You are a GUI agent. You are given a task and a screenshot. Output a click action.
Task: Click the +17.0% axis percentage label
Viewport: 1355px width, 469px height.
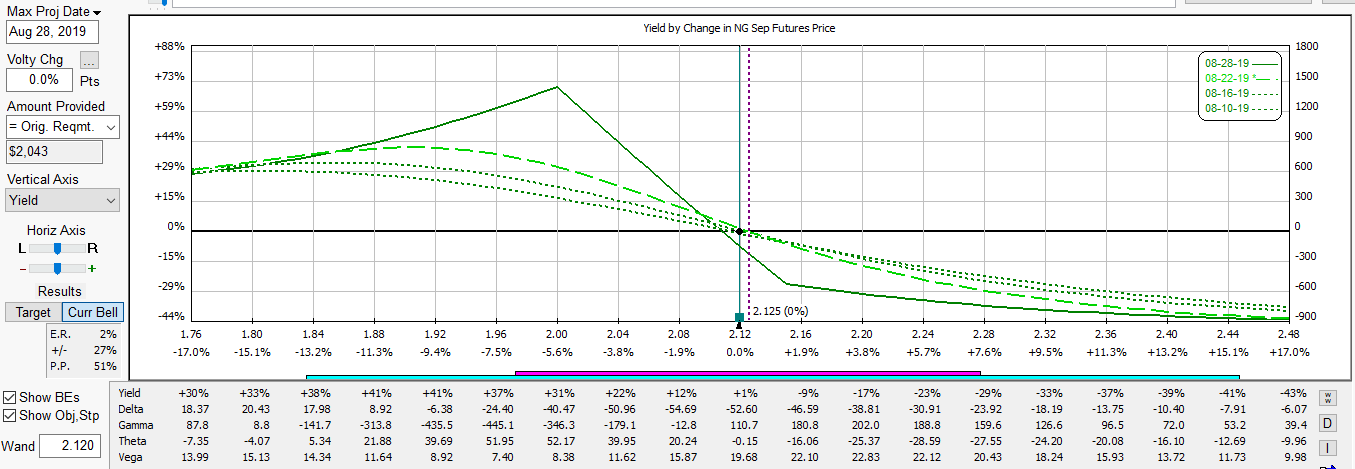[x=1288, y=352]
